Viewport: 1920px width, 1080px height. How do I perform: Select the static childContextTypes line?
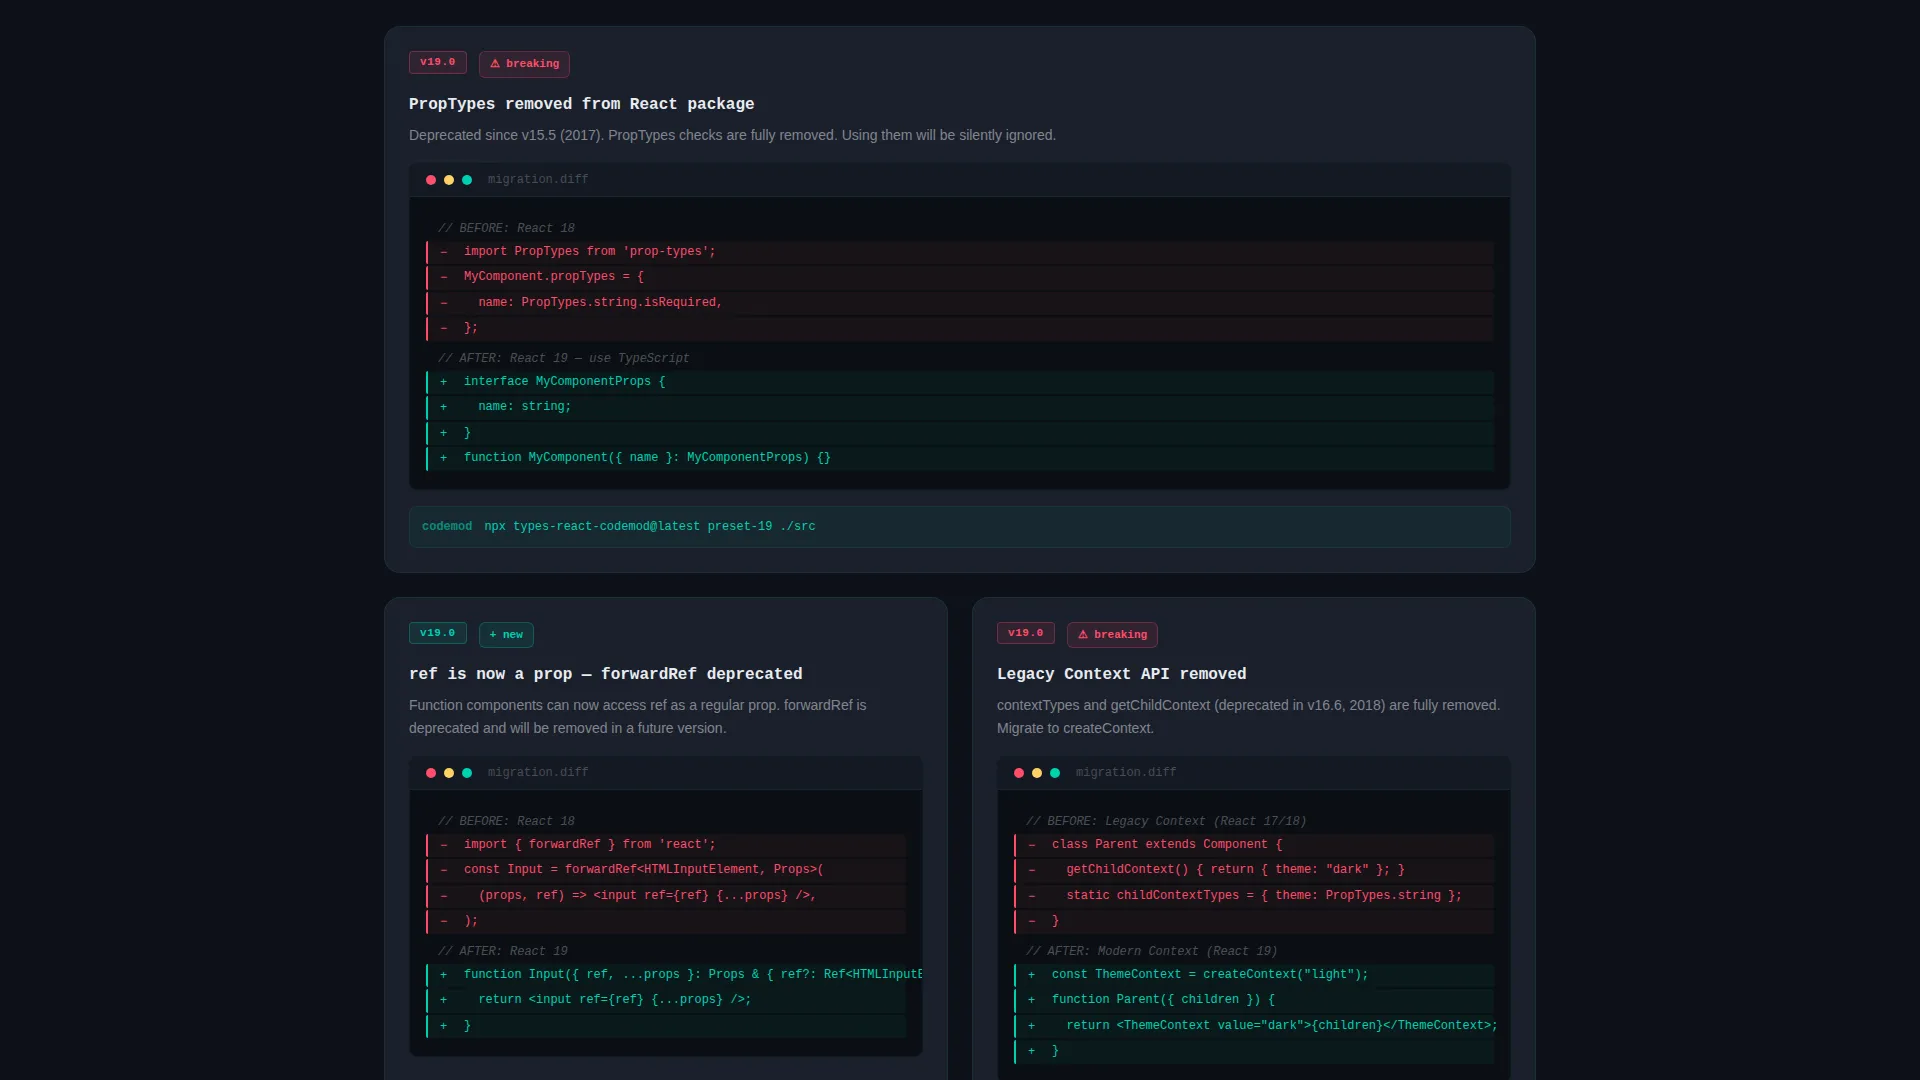(1254, 896)
